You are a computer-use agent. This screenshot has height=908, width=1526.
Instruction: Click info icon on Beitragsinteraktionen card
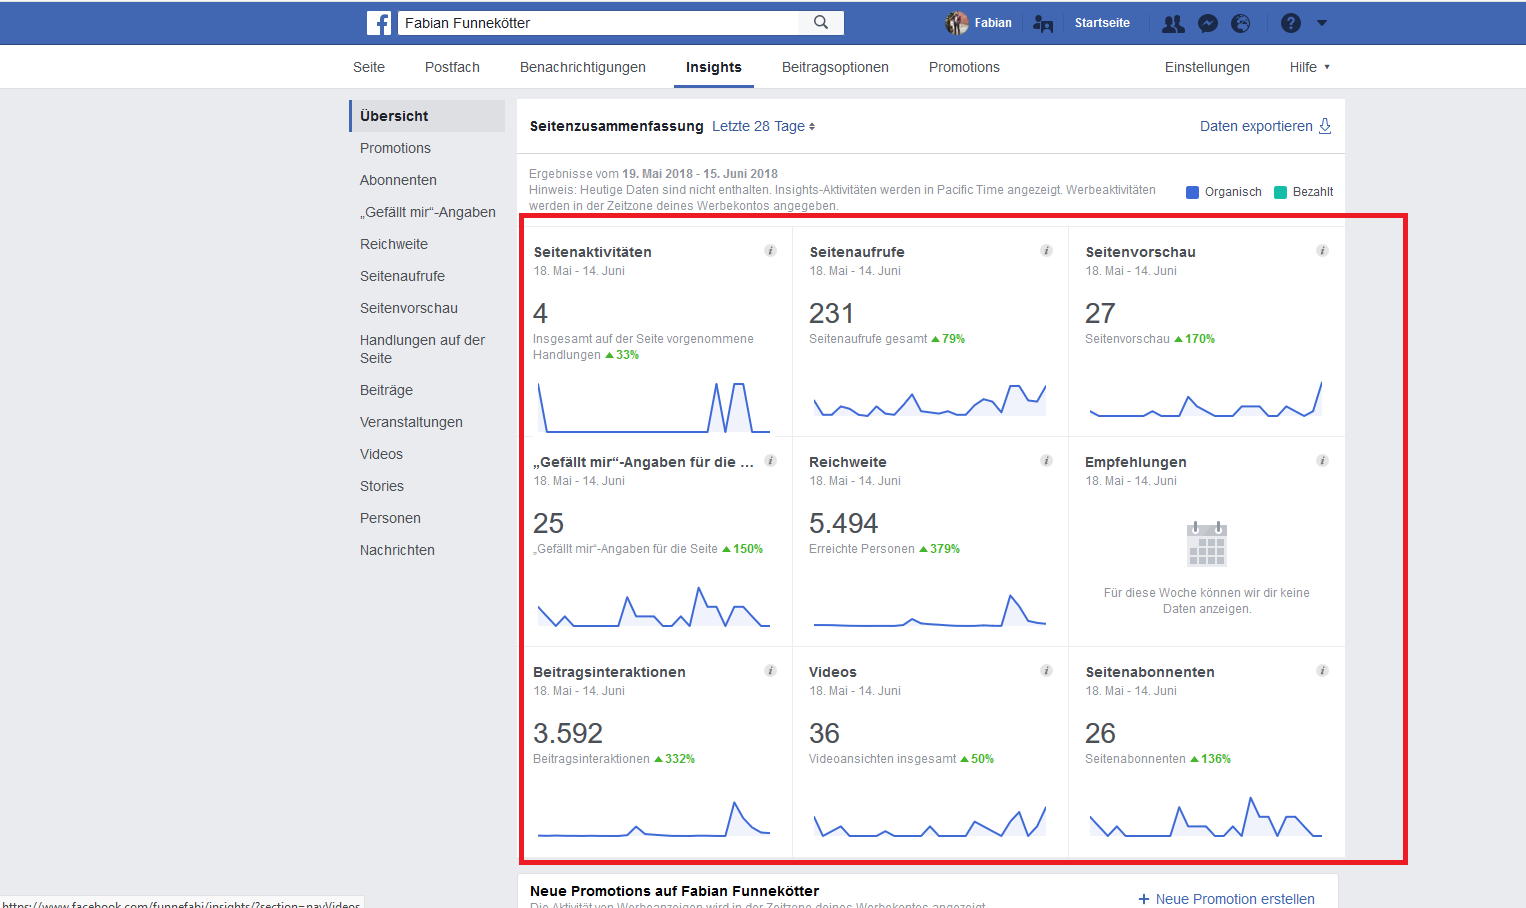pos(770,671)
